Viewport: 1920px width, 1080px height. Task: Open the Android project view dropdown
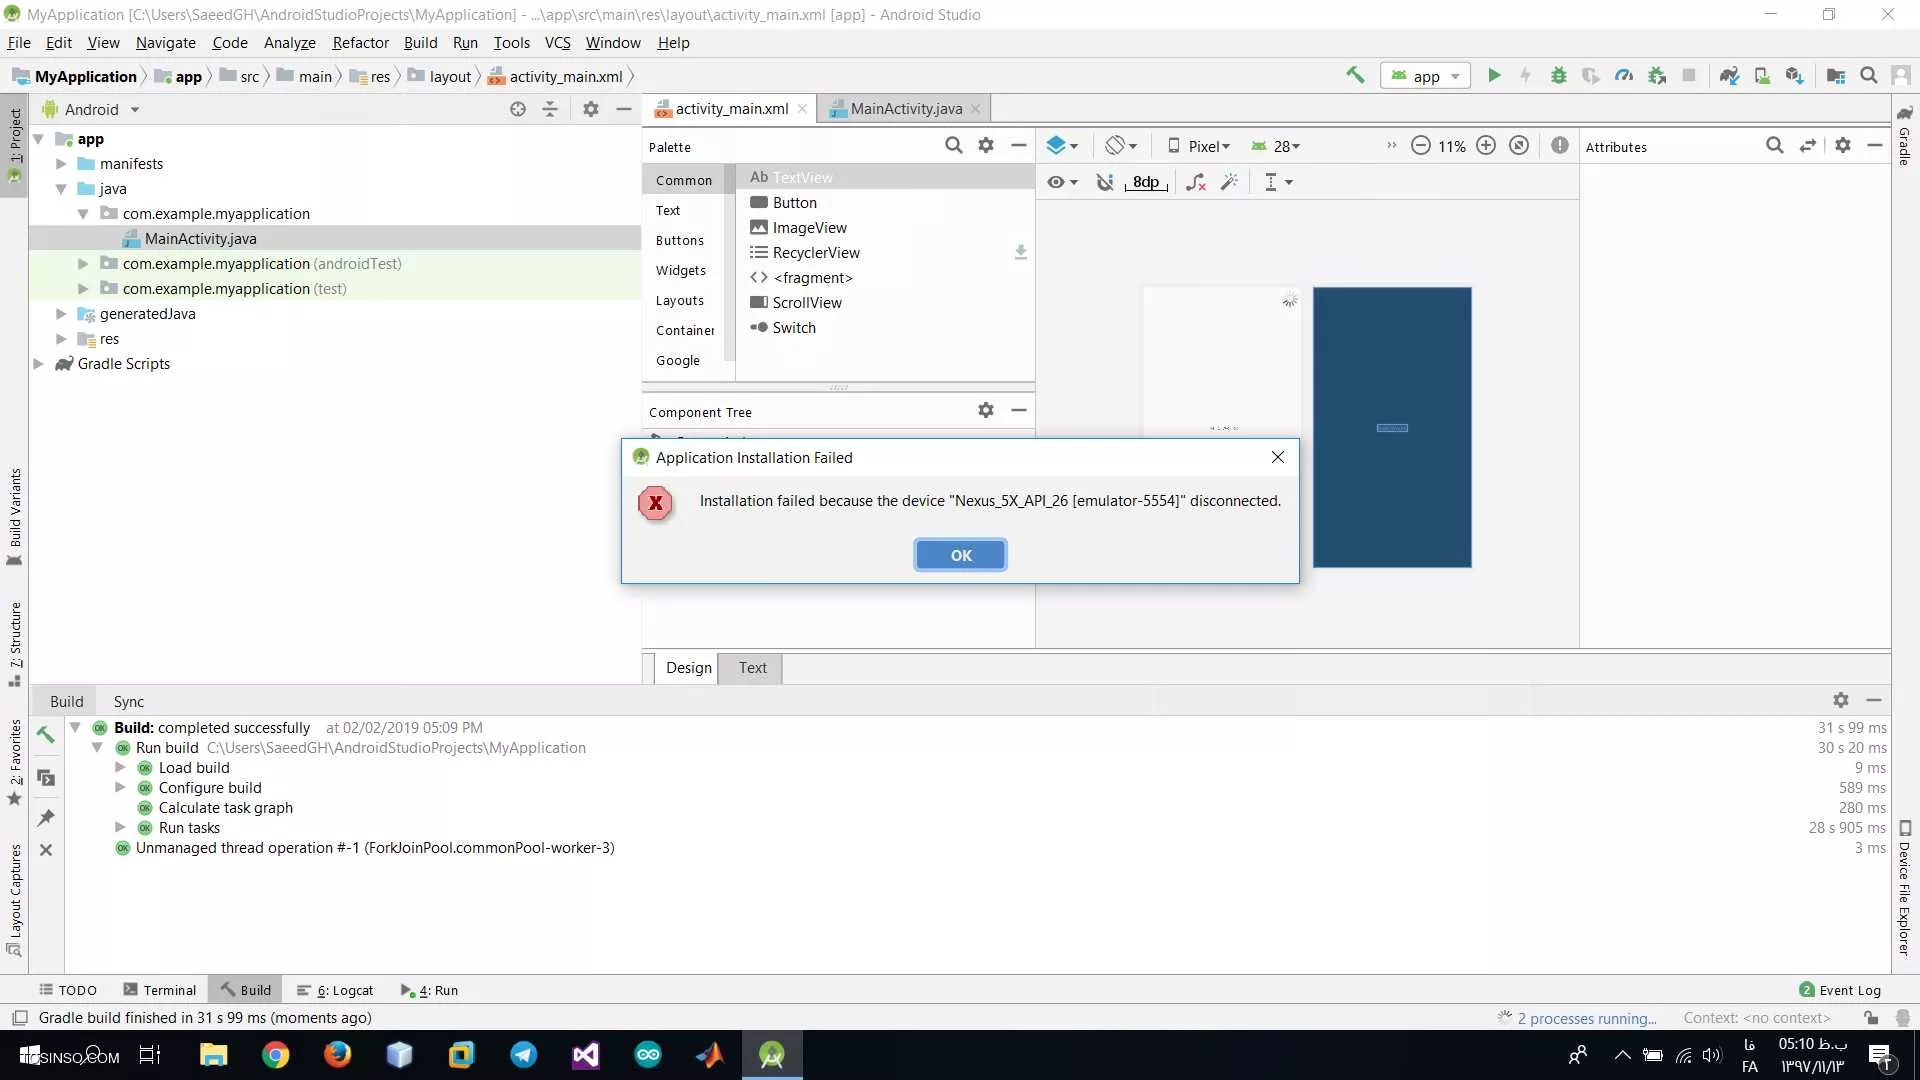click(x=91, y=109)
